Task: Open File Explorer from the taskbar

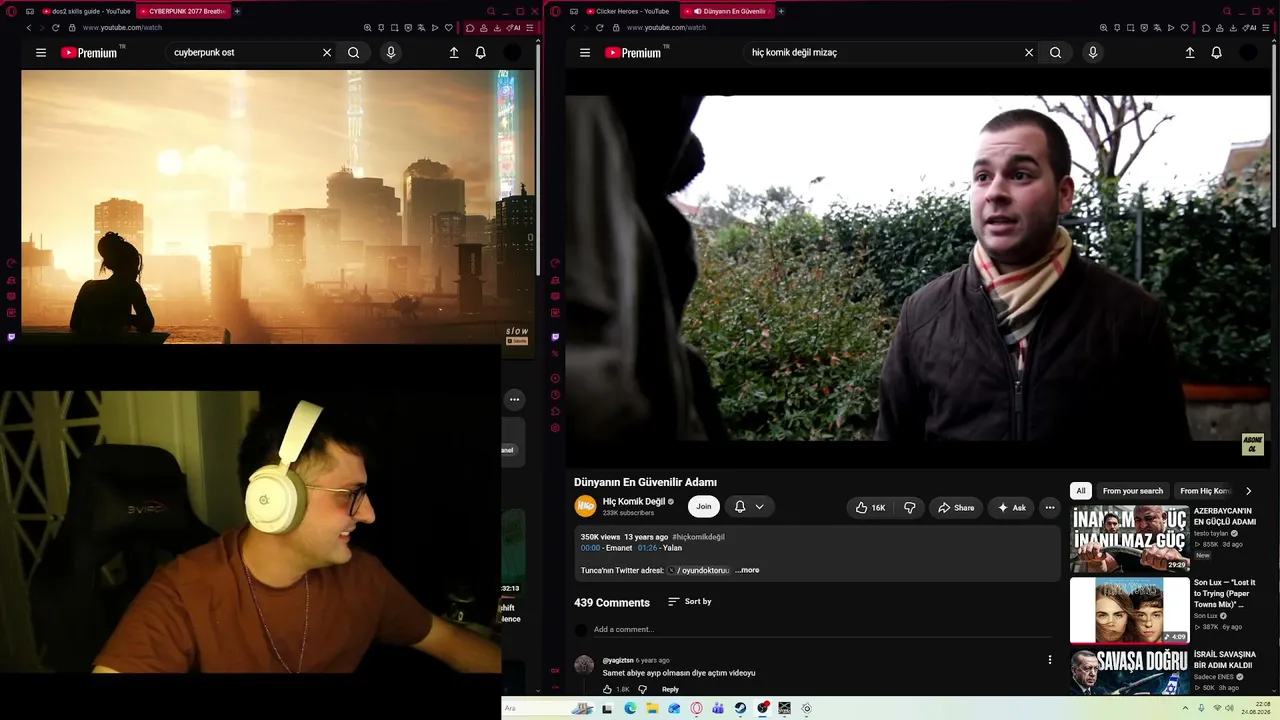Action: pyautogui.click(x=652, y=708)
